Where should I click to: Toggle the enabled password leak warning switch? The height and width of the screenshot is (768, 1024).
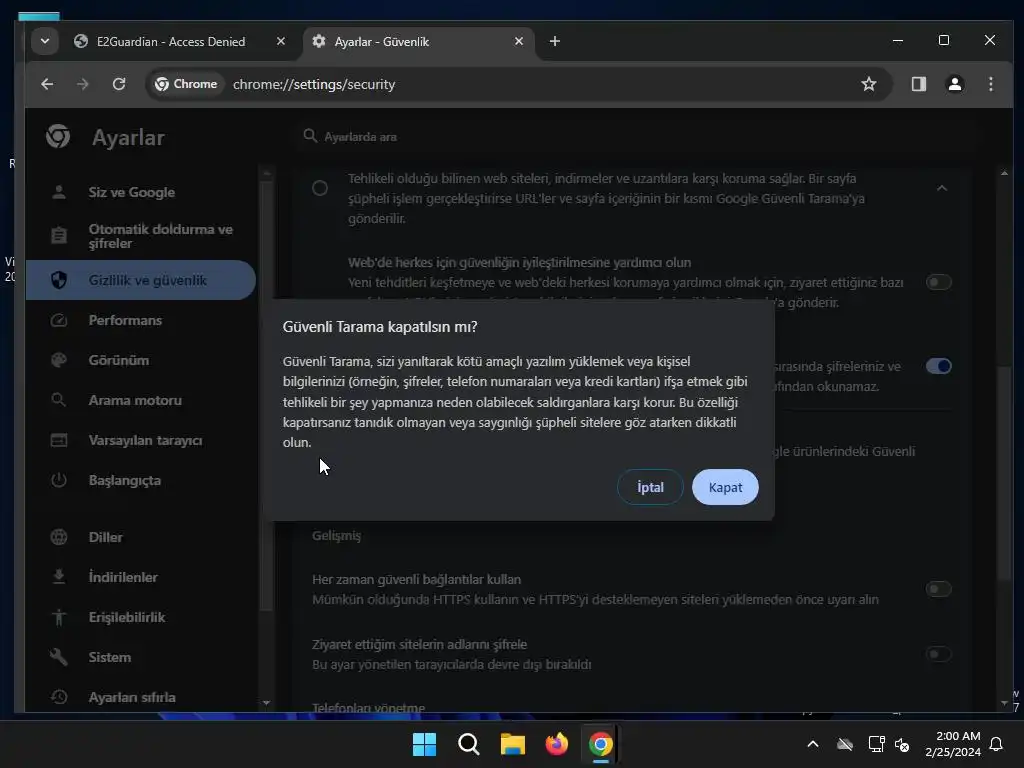point(938,366)
